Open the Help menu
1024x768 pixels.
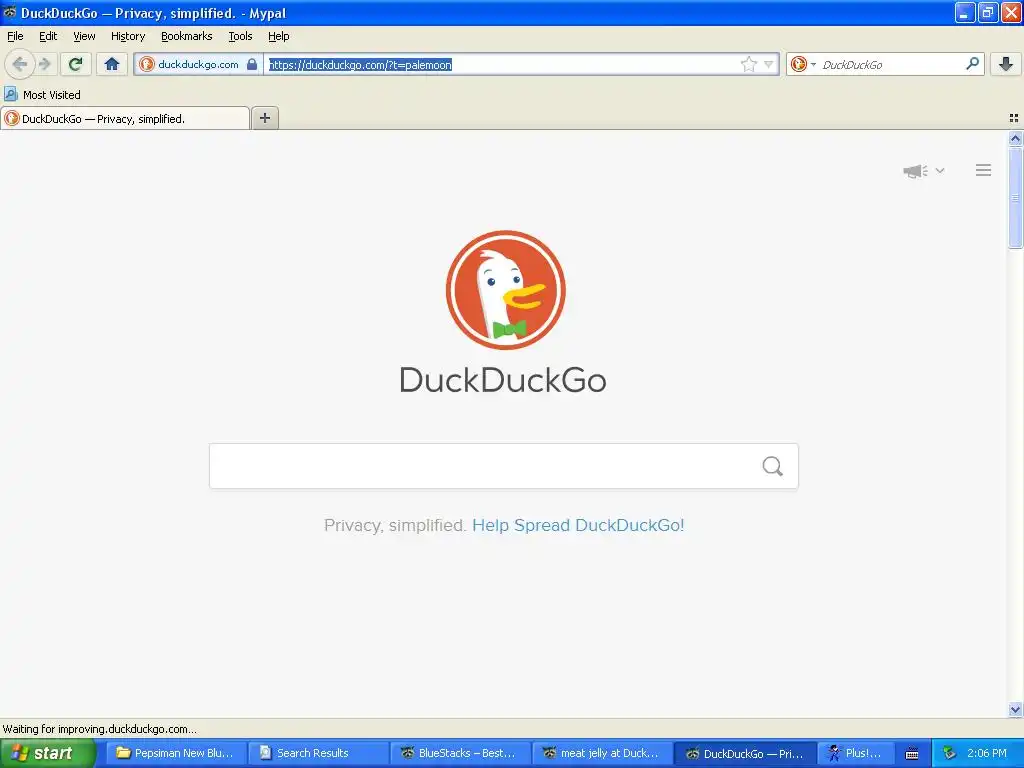point(279,37)
